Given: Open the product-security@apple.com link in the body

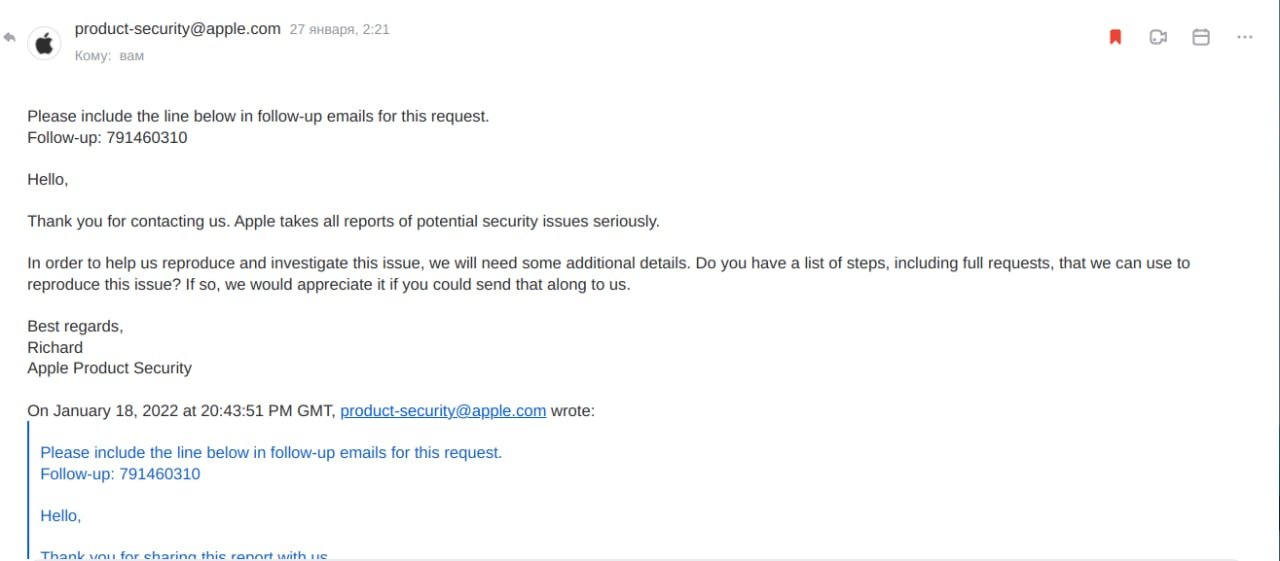Looking at the screenshot, I should [x=443, y=410].
